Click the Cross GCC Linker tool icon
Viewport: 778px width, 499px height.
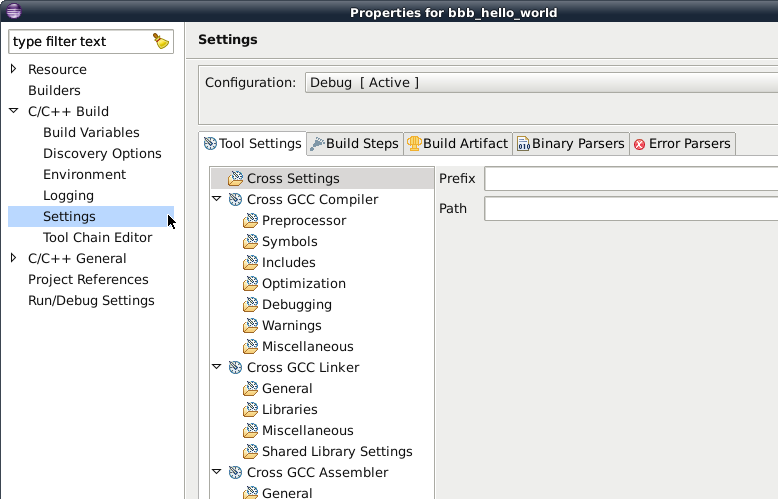235,368
